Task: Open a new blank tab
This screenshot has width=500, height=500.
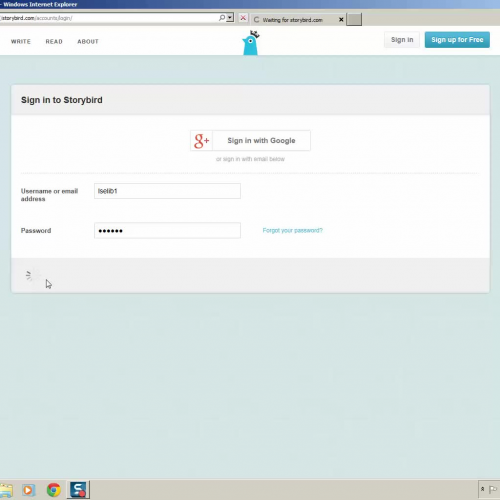Action: 354,19
